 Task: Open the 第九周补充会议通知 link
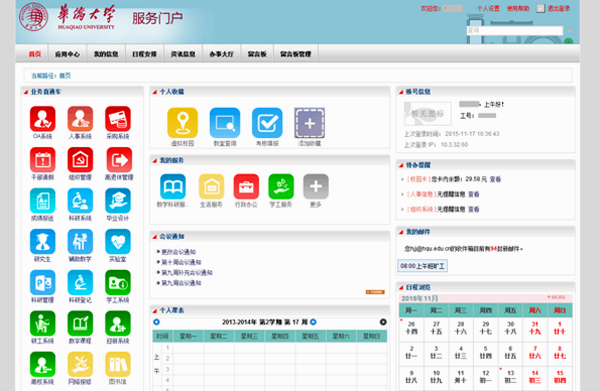pos(187,272)
